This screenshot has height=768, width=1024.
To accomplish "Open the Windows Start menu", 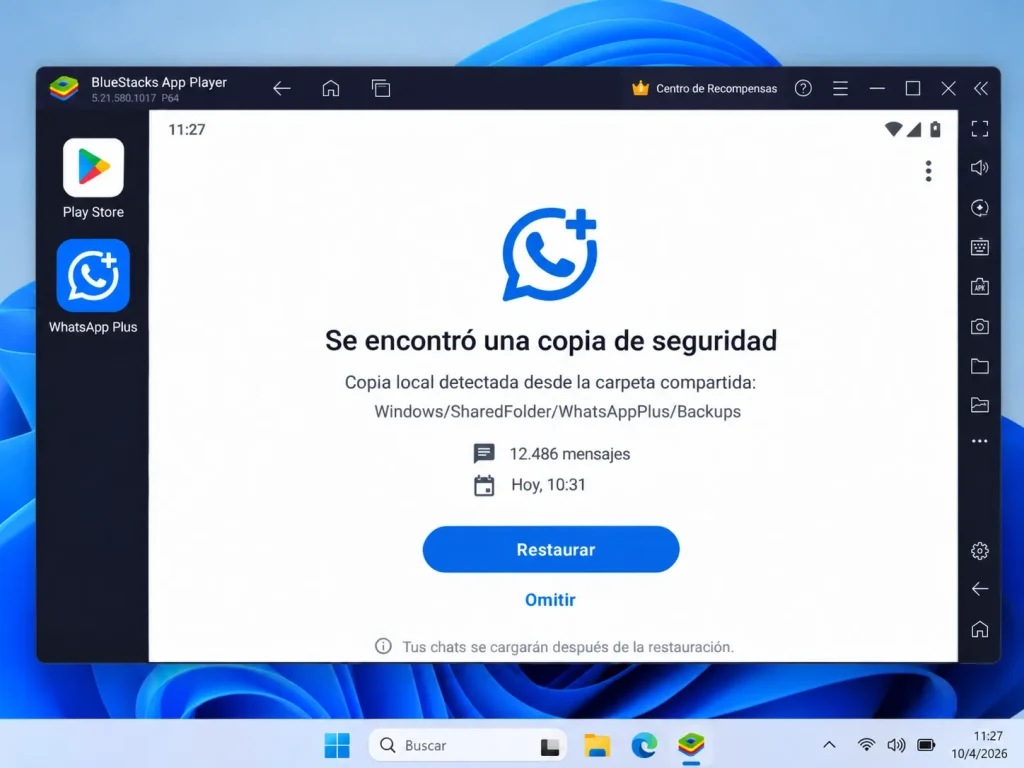I will tap(337, 745).
